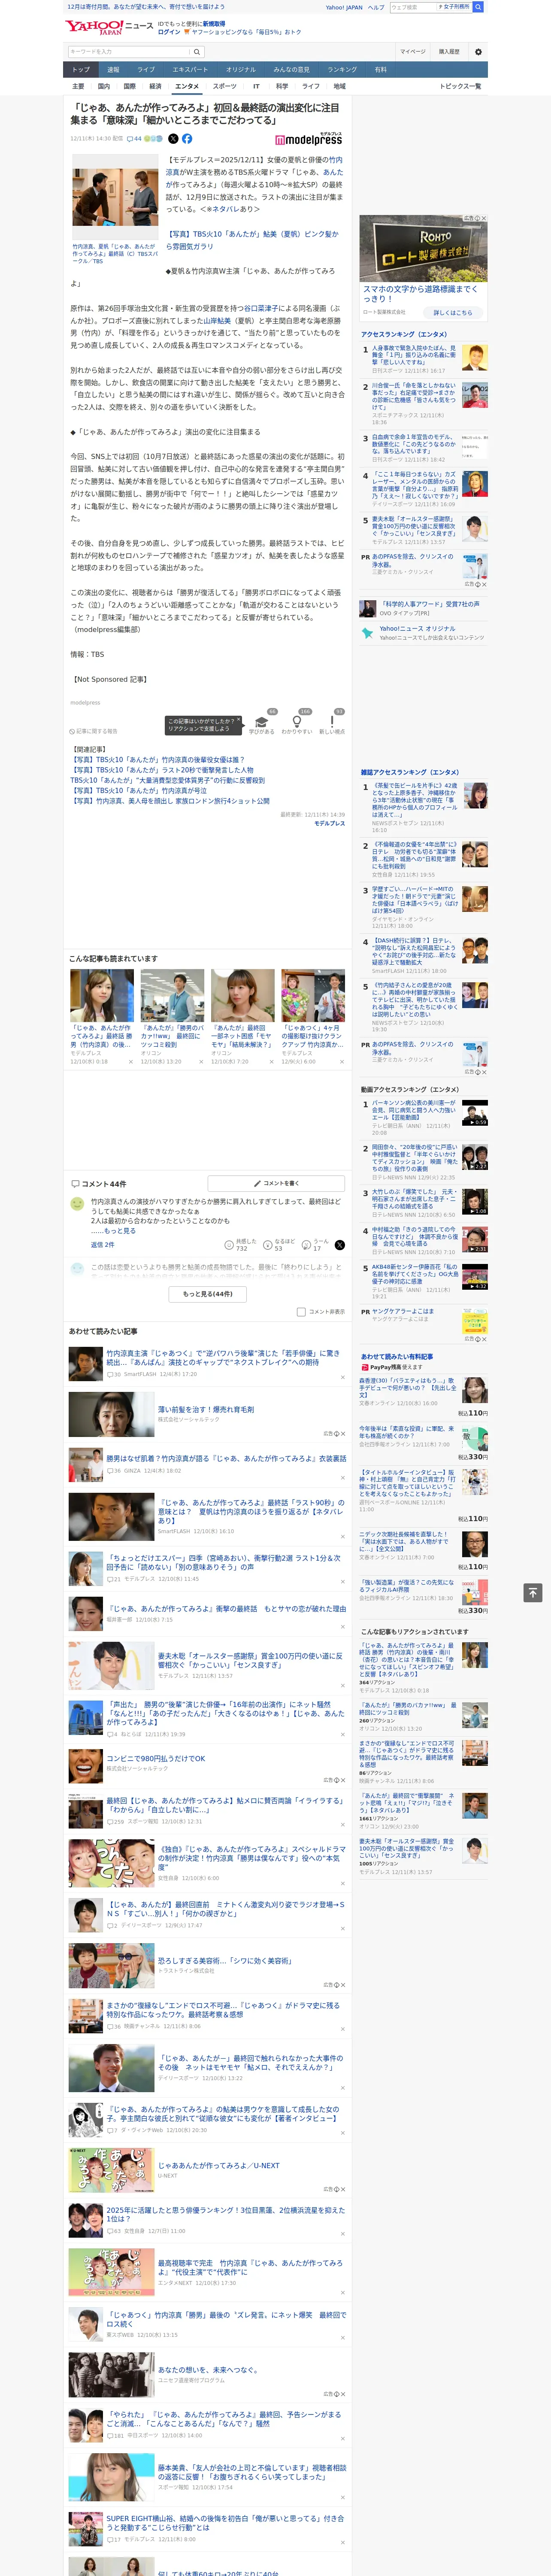Open settings gear icon in header

478,52
